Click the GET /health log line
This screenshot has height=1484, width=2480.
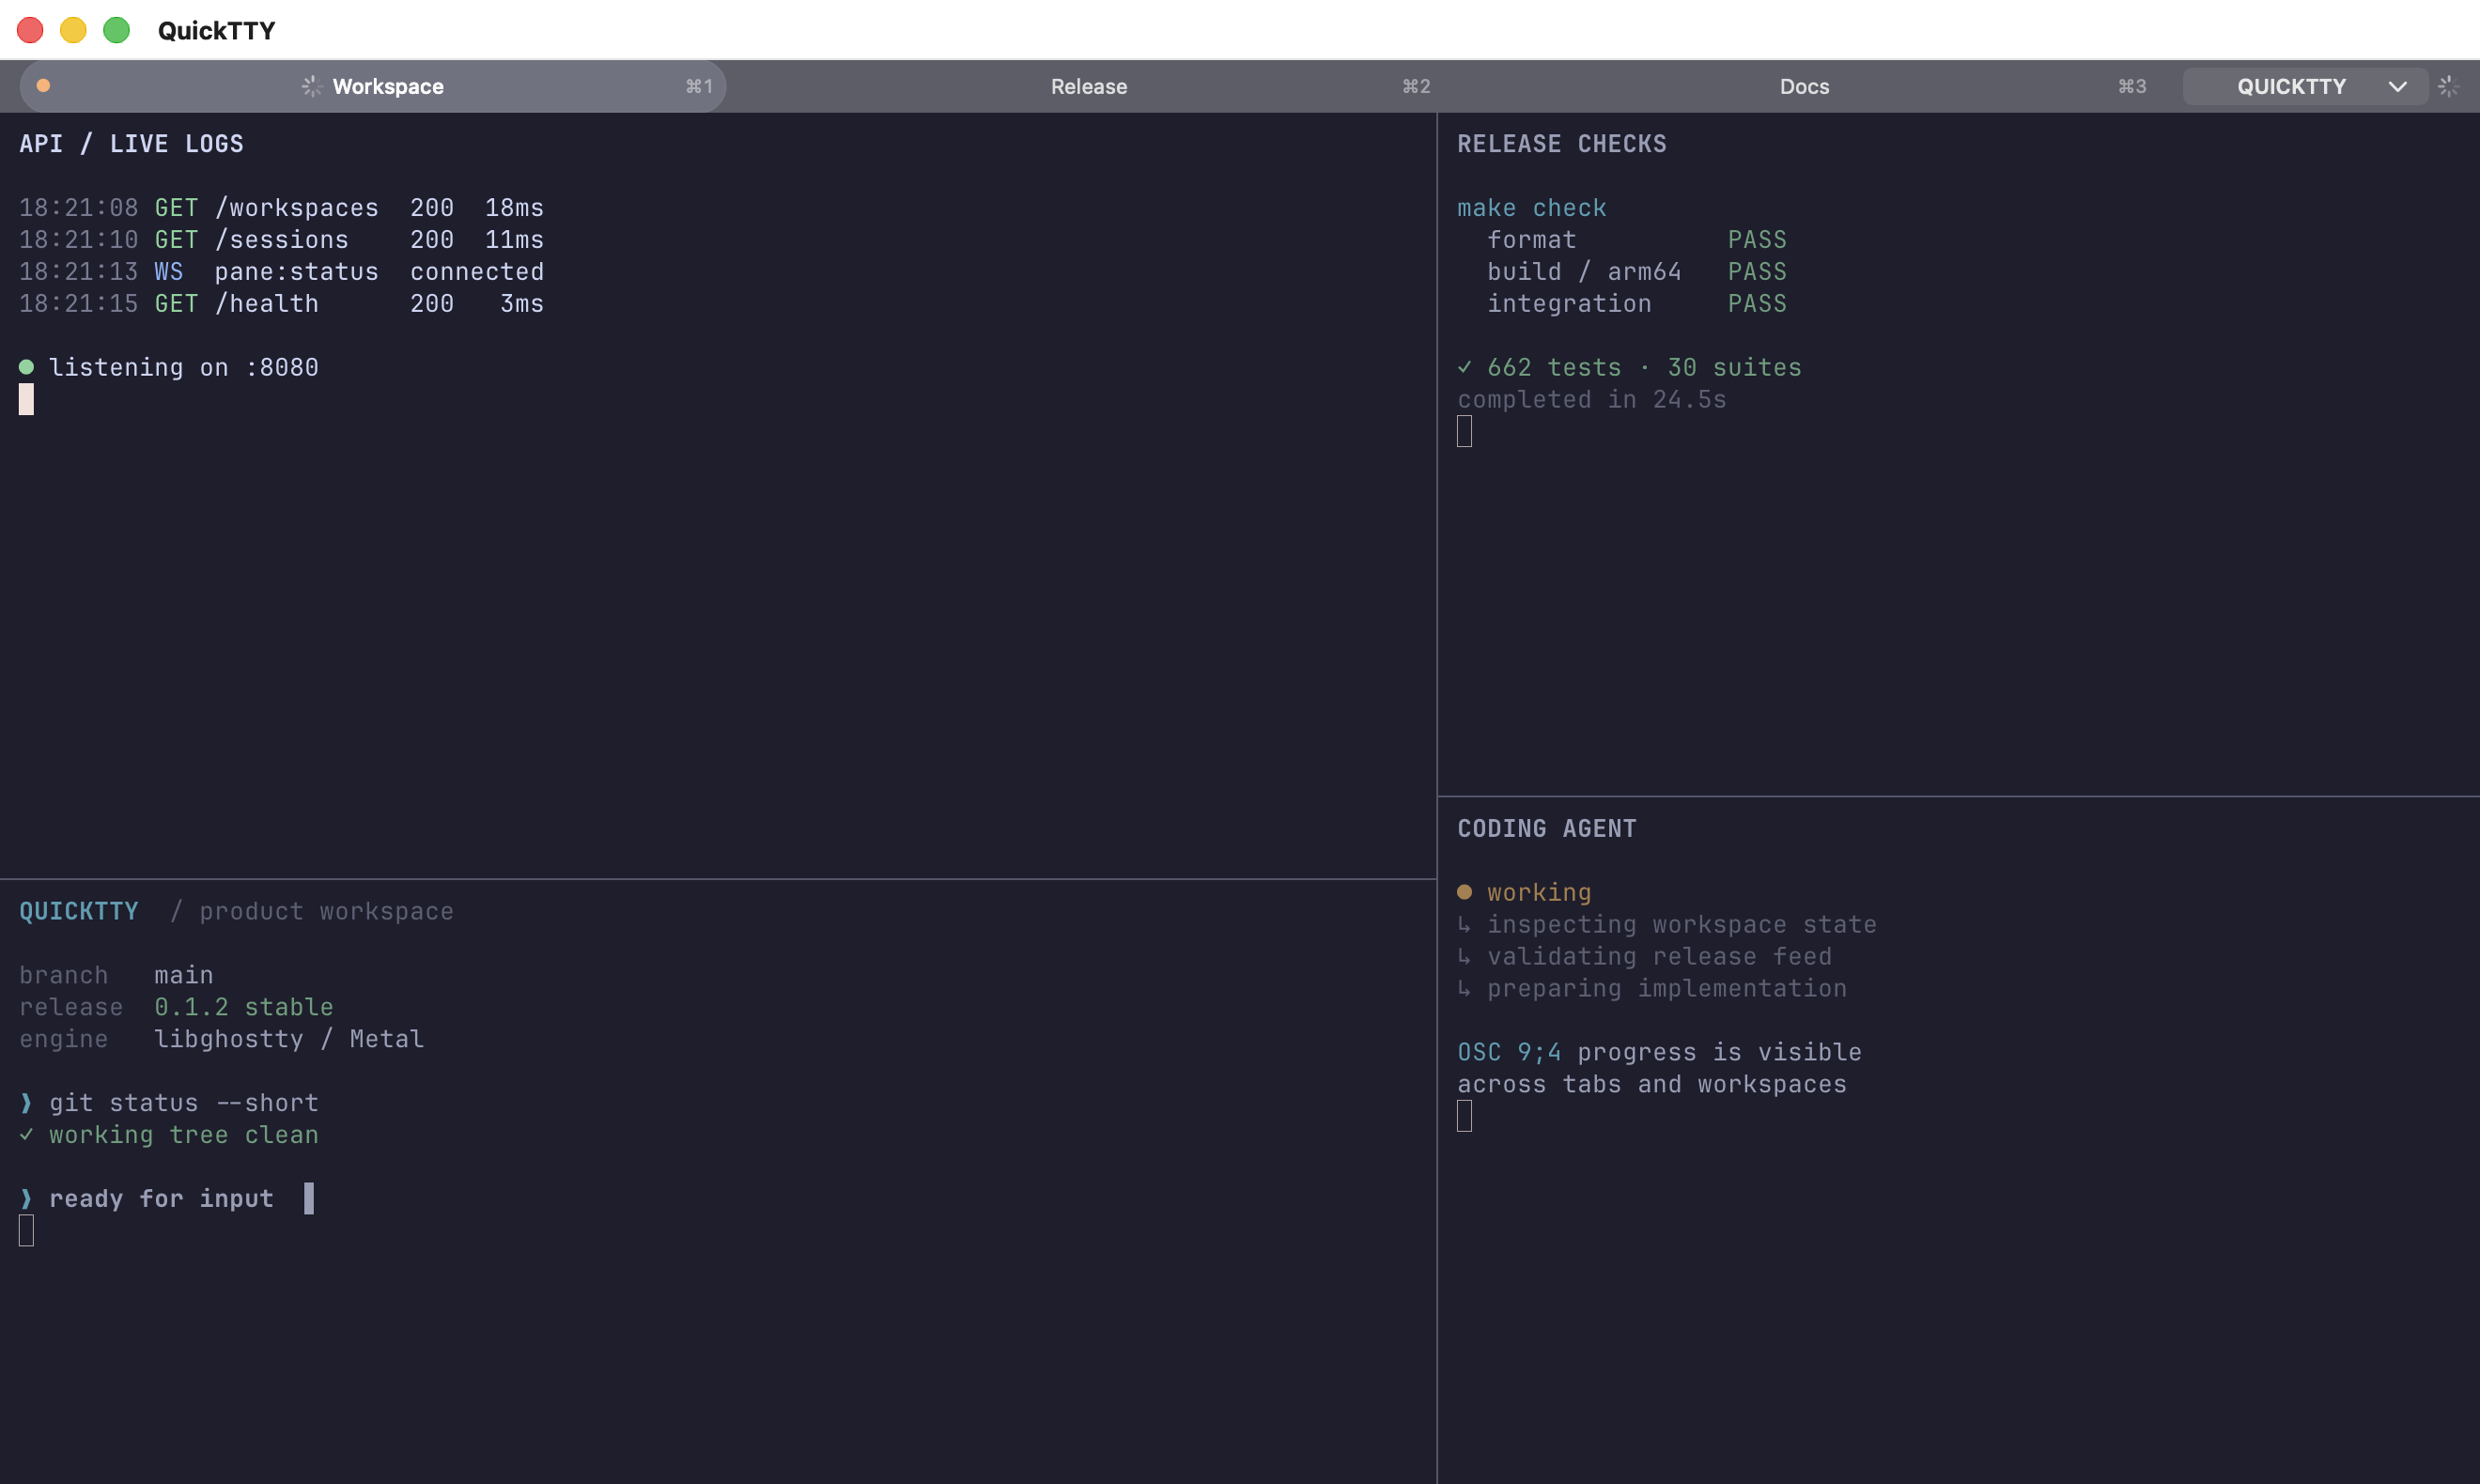[x=281, y=304]
